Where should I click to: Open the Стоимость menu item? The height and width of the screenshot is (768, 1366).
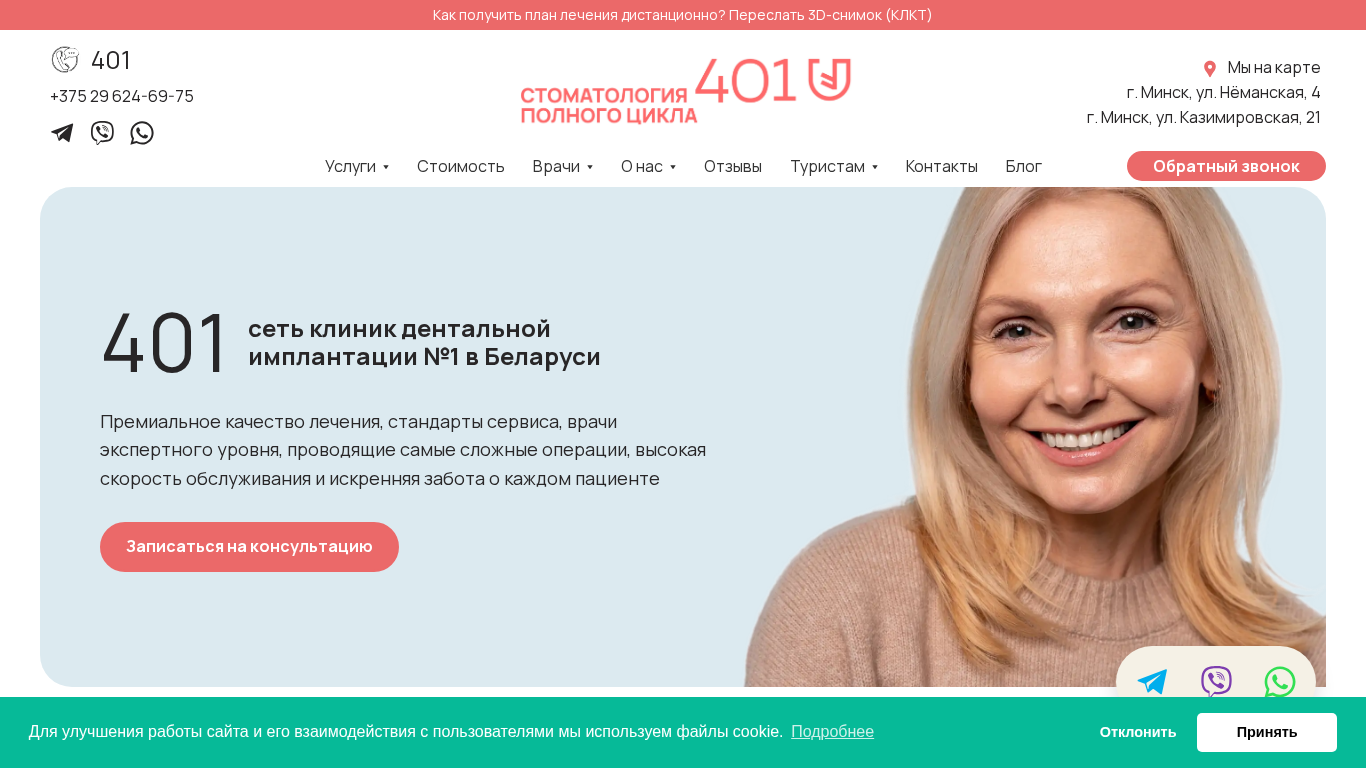point(461,166)
